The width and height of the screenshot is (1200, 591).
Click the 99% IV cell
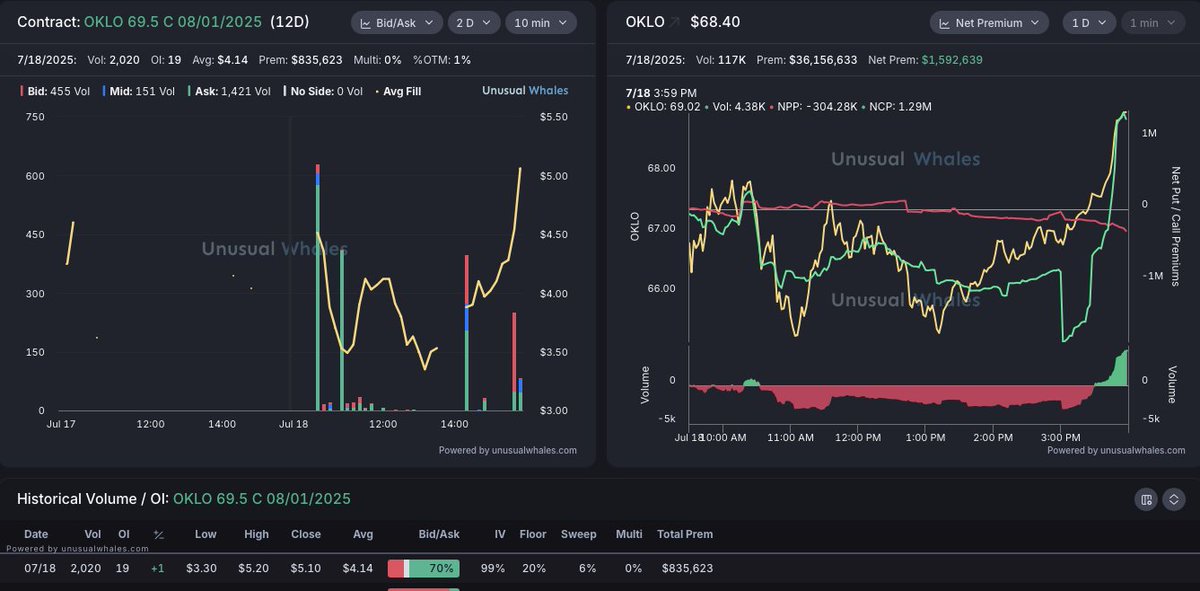[x=493, y=568]
